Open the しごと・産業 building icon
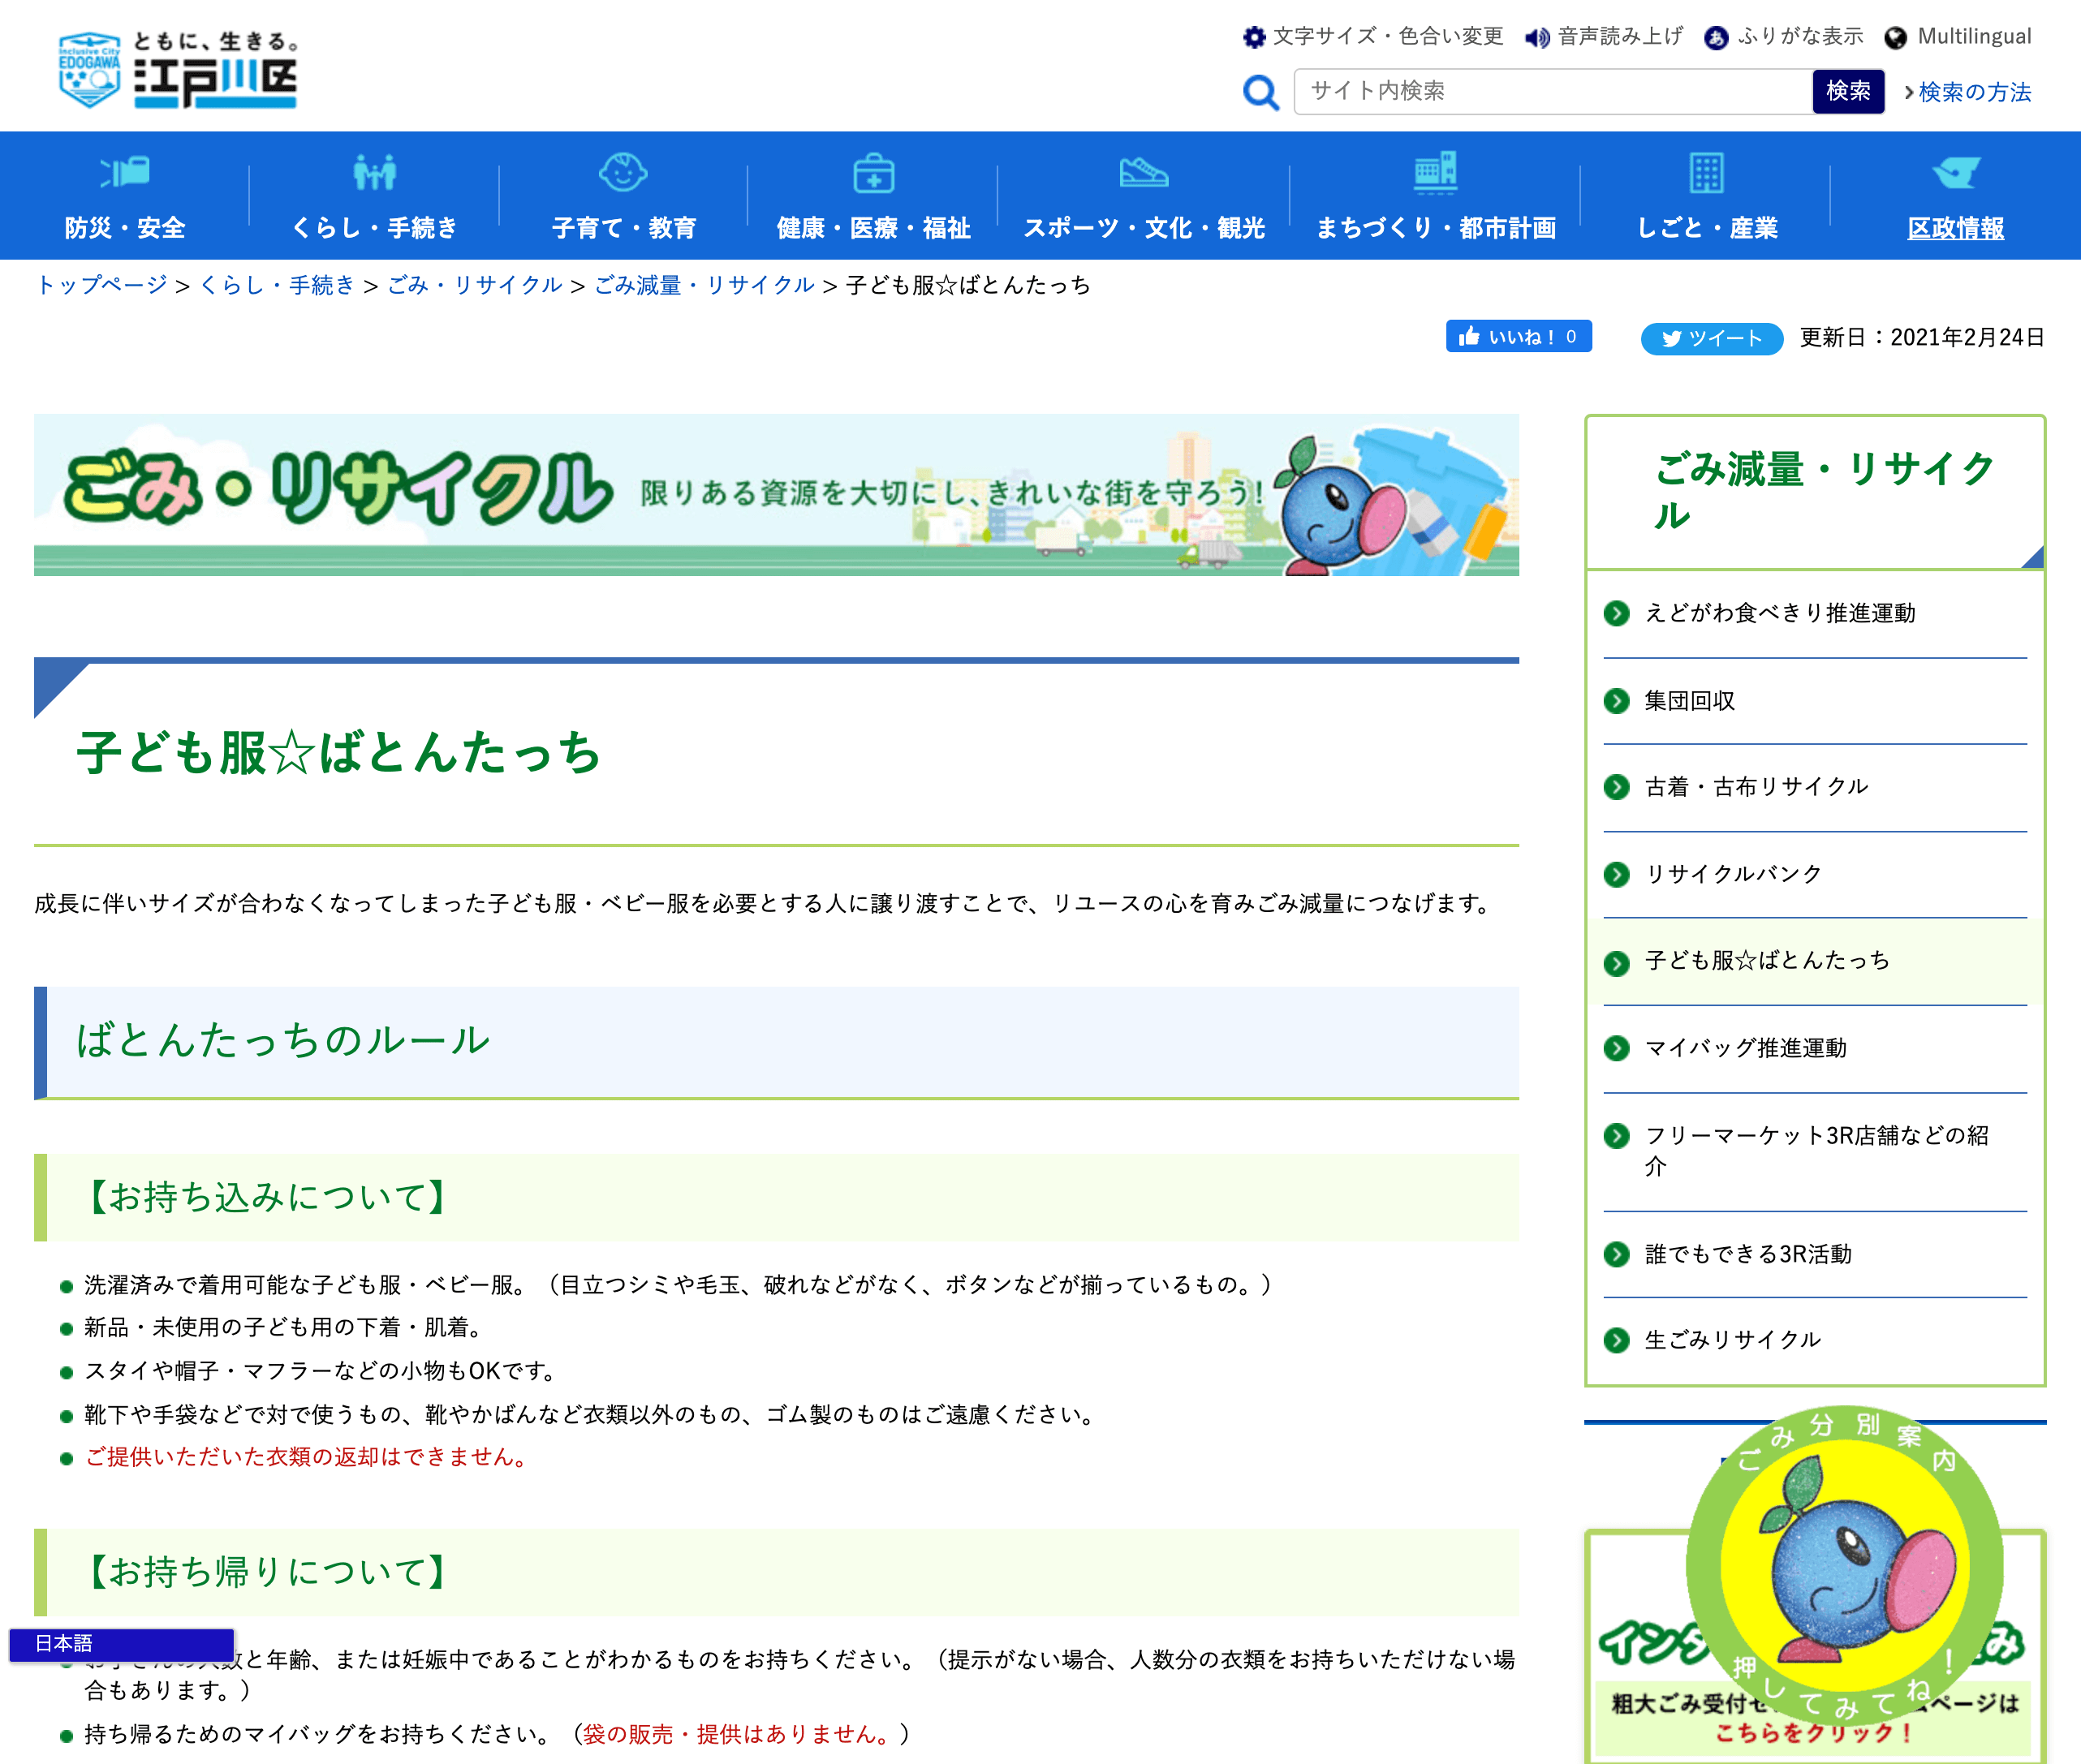Image resolution: width=2081 pixels, height=1764 pixels. click(x=1706, y=173)
